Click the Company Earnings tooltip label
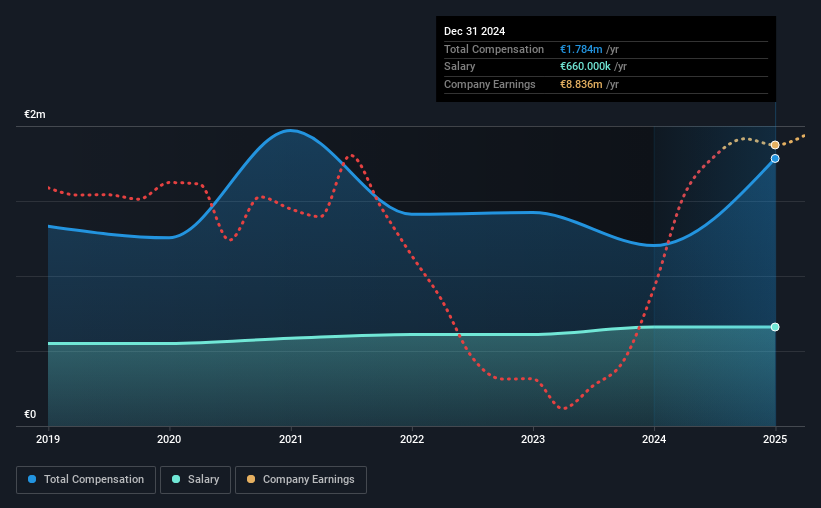 490,84
